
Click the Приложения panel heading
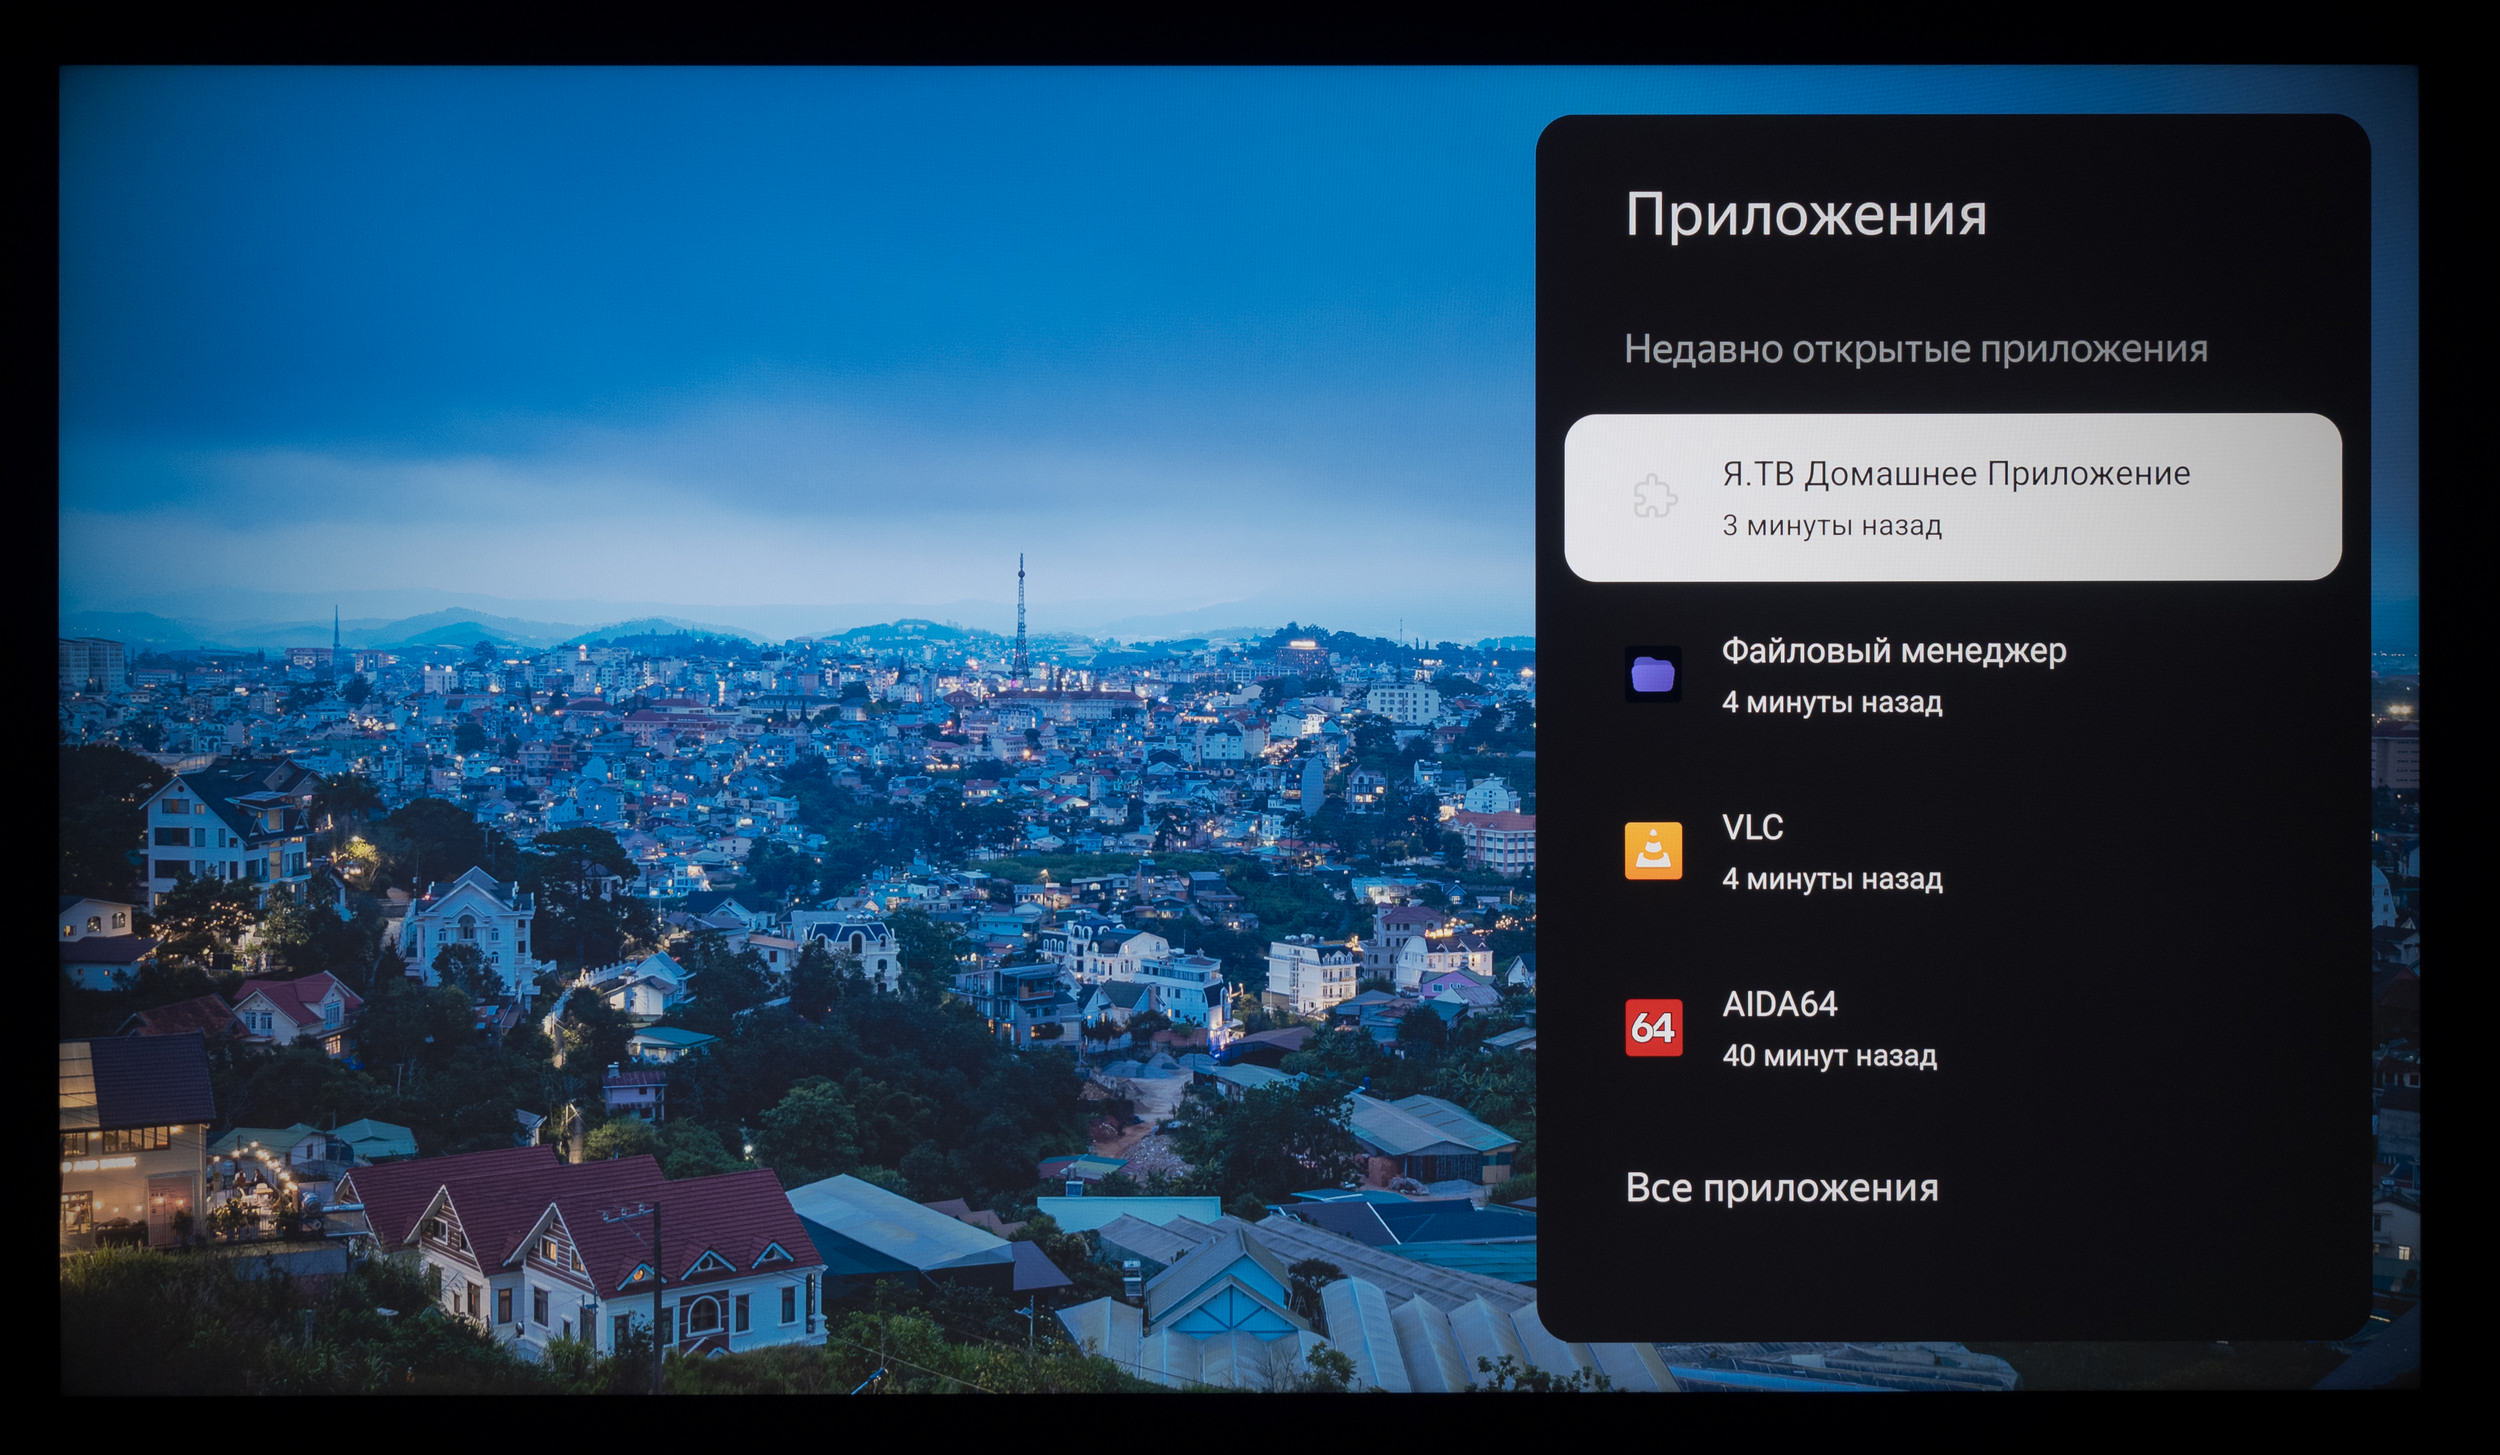(x=1805, y=214)
